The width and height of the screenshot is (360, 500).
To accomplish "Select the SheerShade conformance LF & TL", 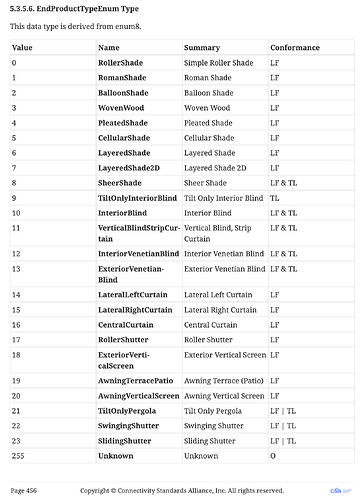I will click(x=283, y=183).
